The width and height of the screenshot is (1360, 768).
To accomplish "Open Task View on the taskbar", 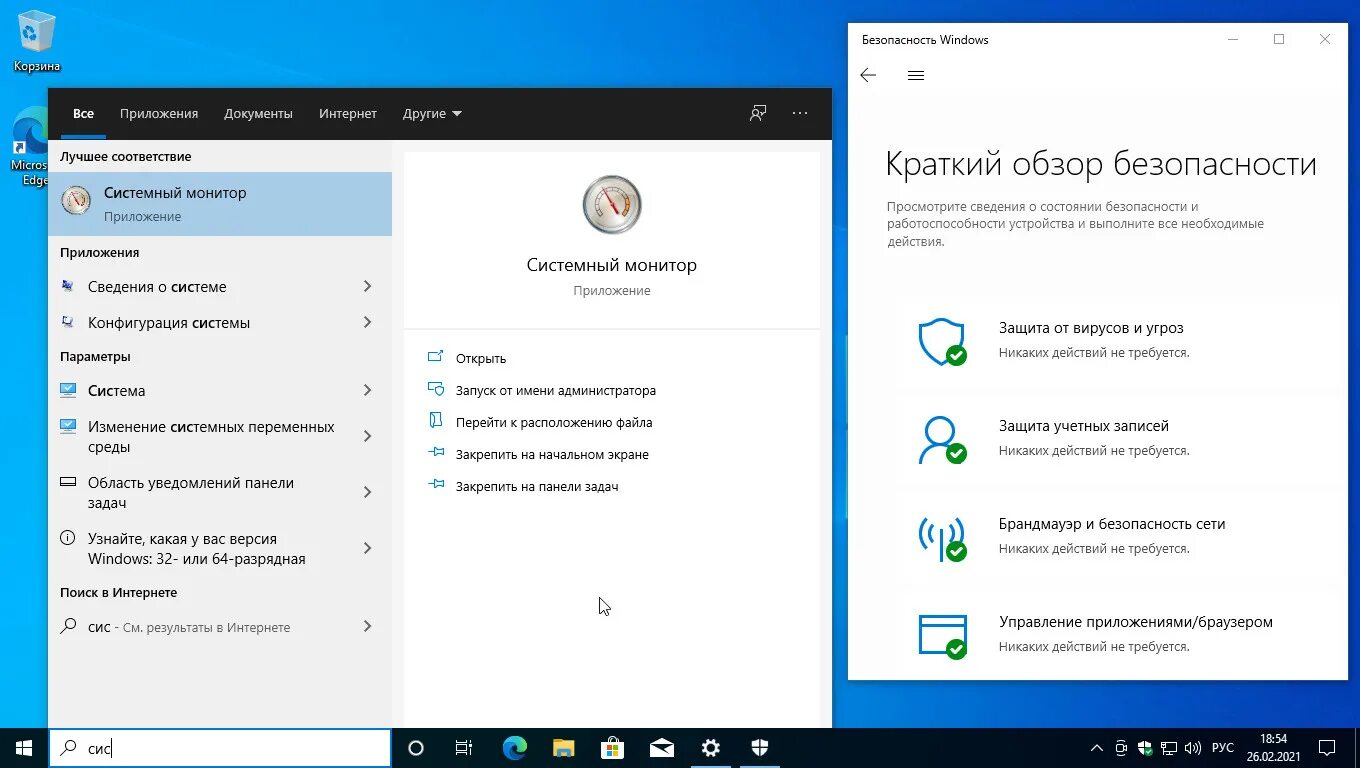I will coord(464,748).
